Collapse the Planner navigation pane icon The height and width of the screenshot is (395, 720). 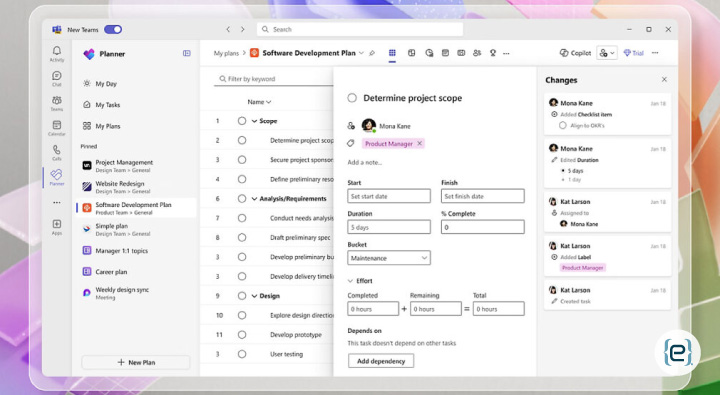coord(187,53)
